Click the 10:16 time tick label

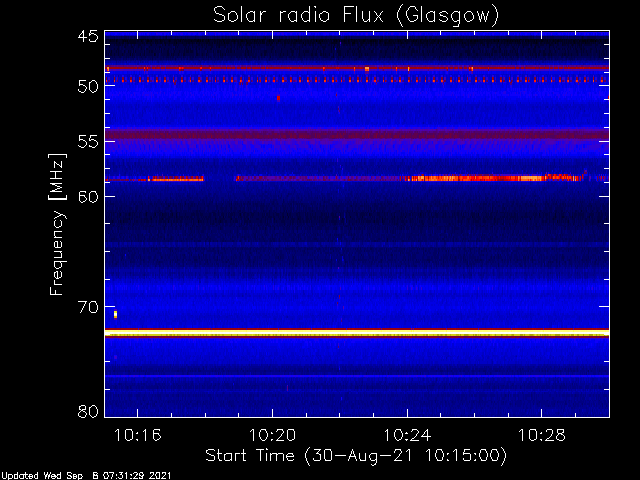pos(138,436)
